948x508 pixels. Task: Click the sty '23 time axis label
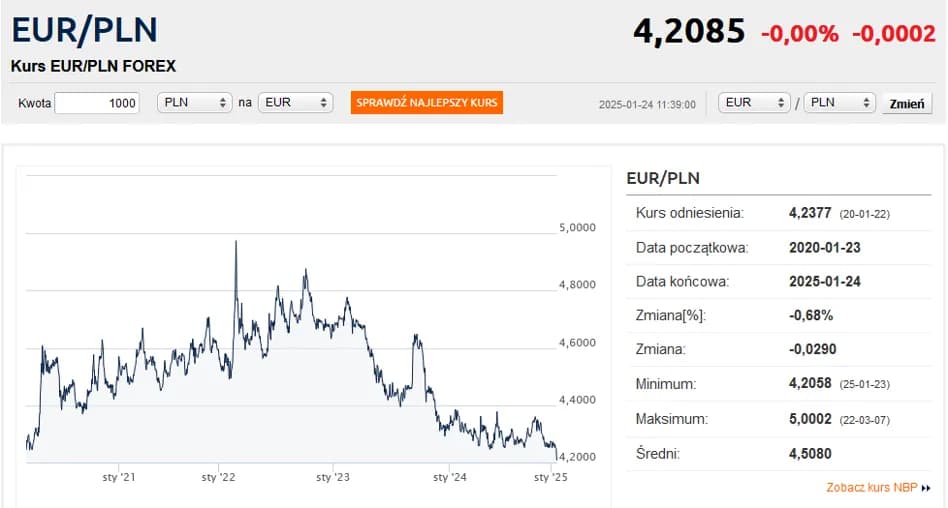pos(332,478)
